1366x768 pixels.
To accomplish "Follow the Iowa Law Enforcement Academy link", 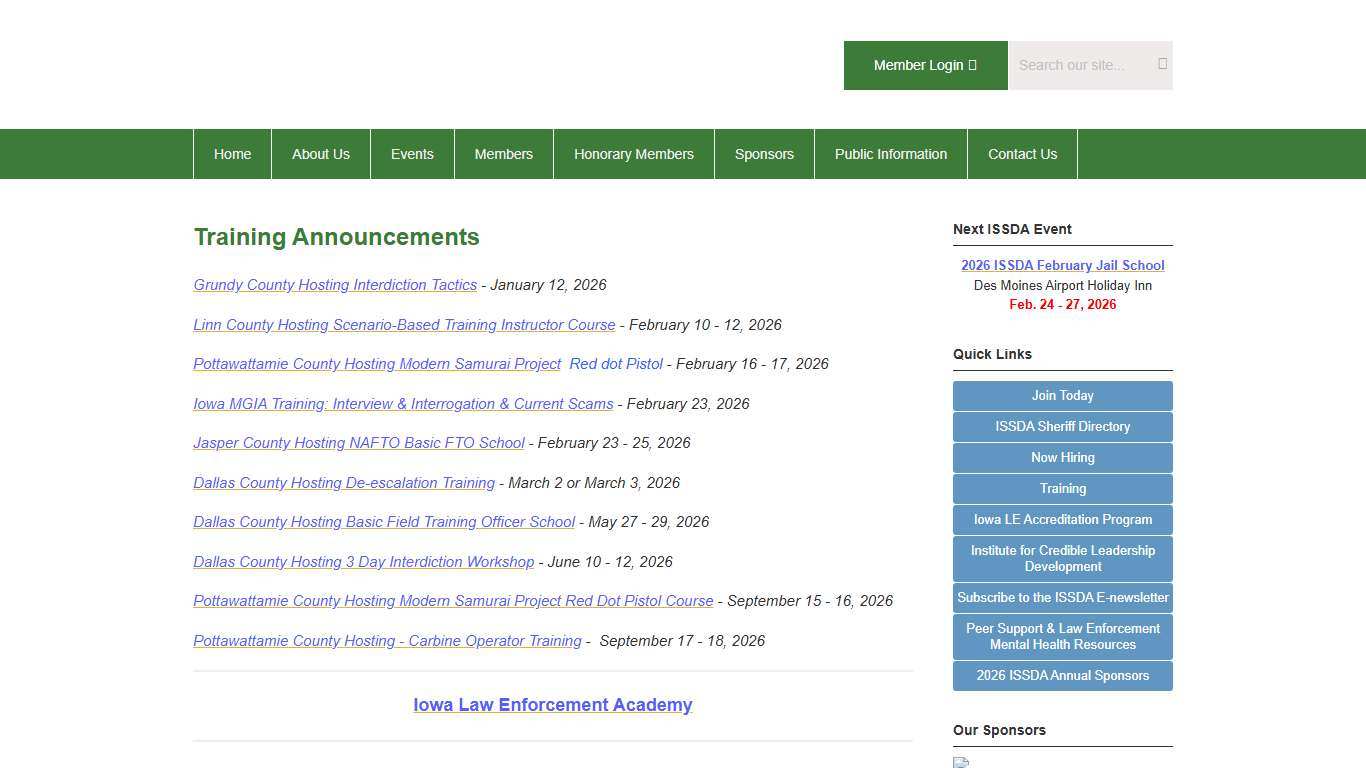I will [552, 705].
